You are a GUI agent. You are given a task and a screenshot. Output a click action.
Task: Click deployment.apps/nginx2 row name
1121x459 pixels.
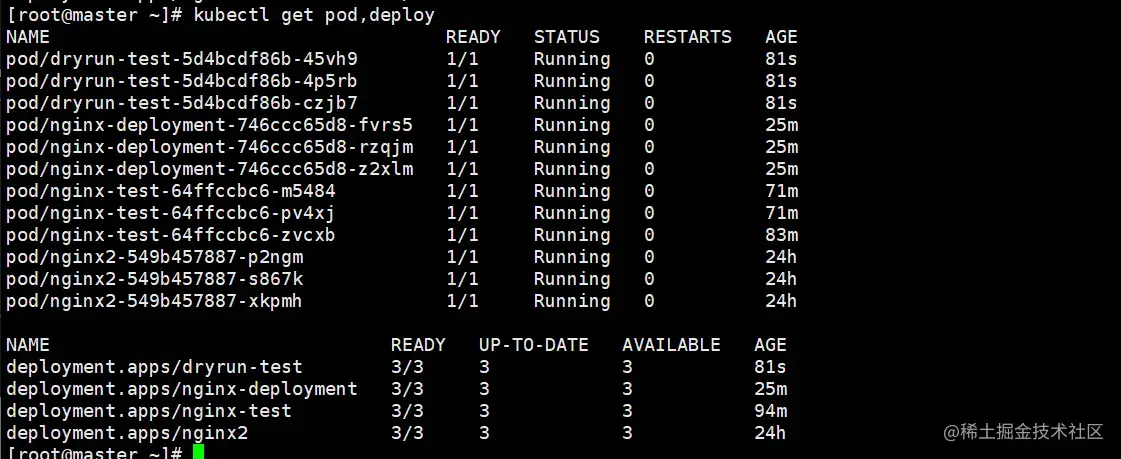point(127,433)
